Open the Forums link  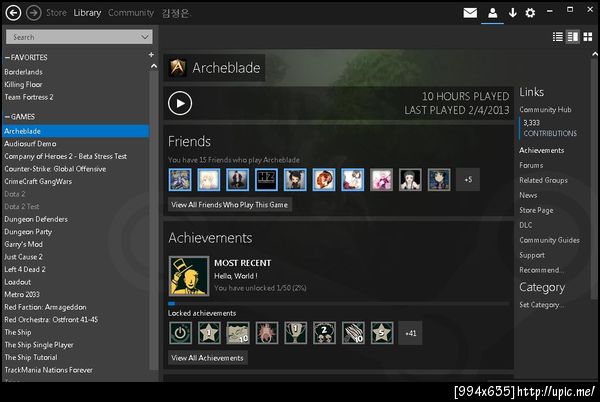531,165
